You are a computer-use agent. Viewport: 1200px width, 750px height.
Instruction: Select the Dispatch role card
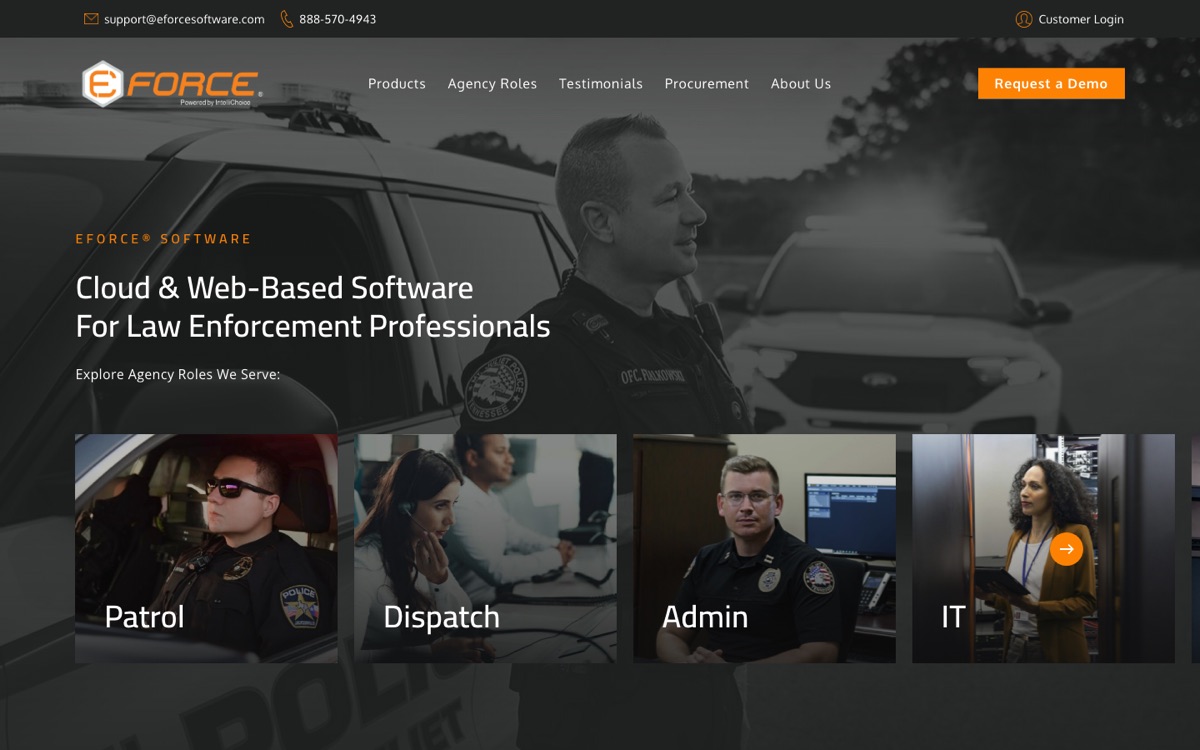485,548
